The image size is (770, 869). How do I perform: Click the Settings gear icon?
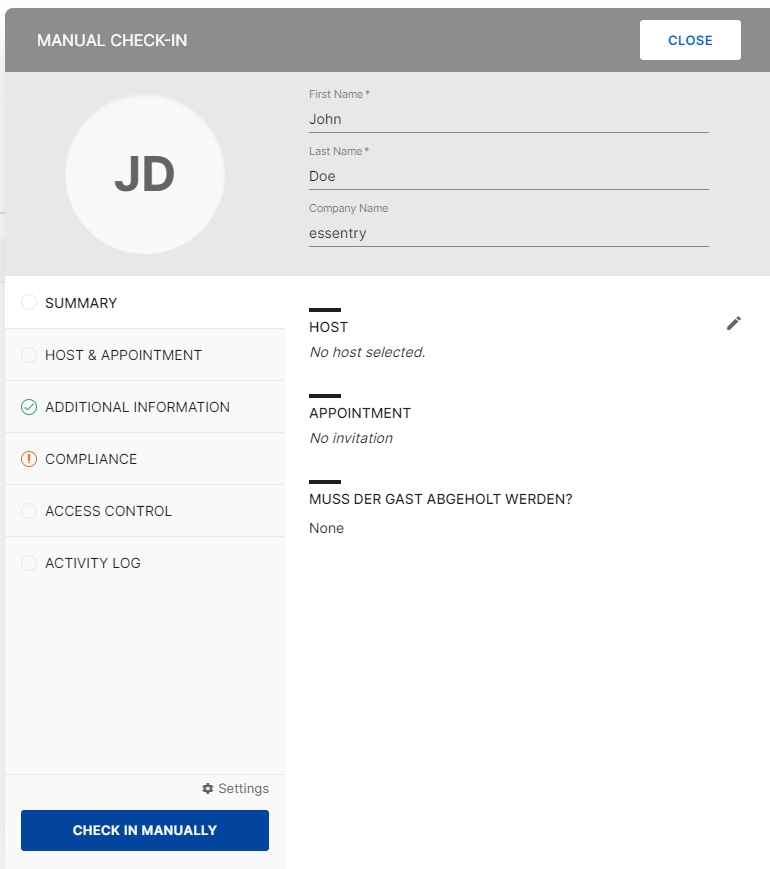tap(208, 789)
